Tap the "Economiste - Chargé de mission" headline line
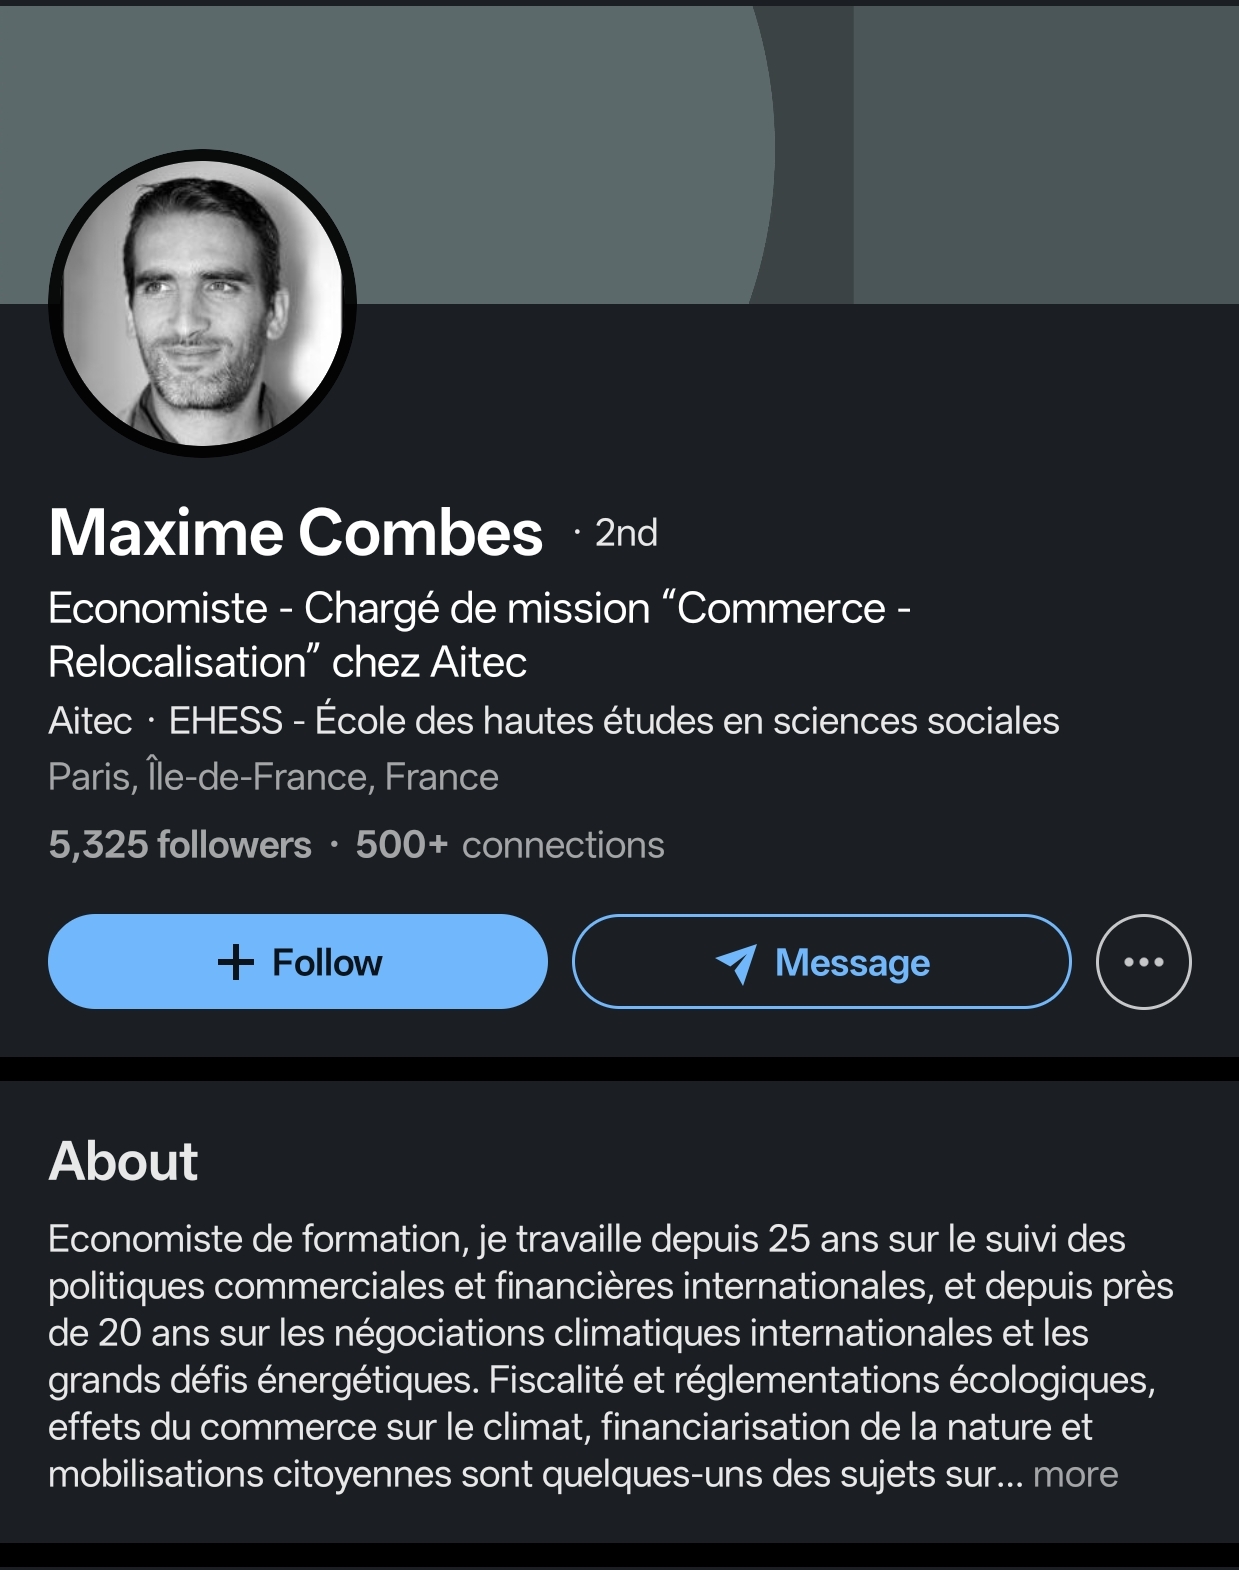Image resolution: width=1239 pixels, height=1570 pixels. [x=479, y=608]
